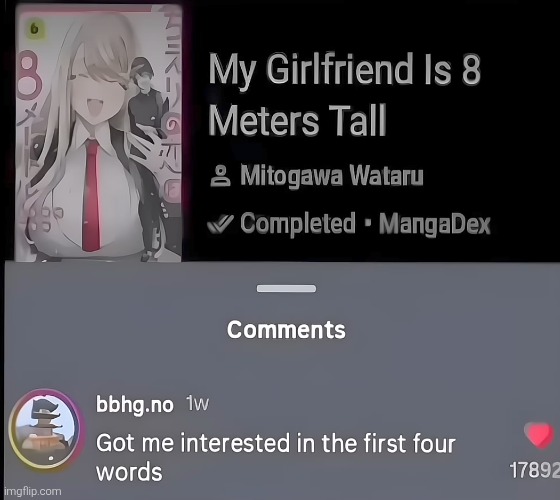The height and width of the screenshot is (500, 560).
Task: Click the 17892 like count
Action: [534, 470]
